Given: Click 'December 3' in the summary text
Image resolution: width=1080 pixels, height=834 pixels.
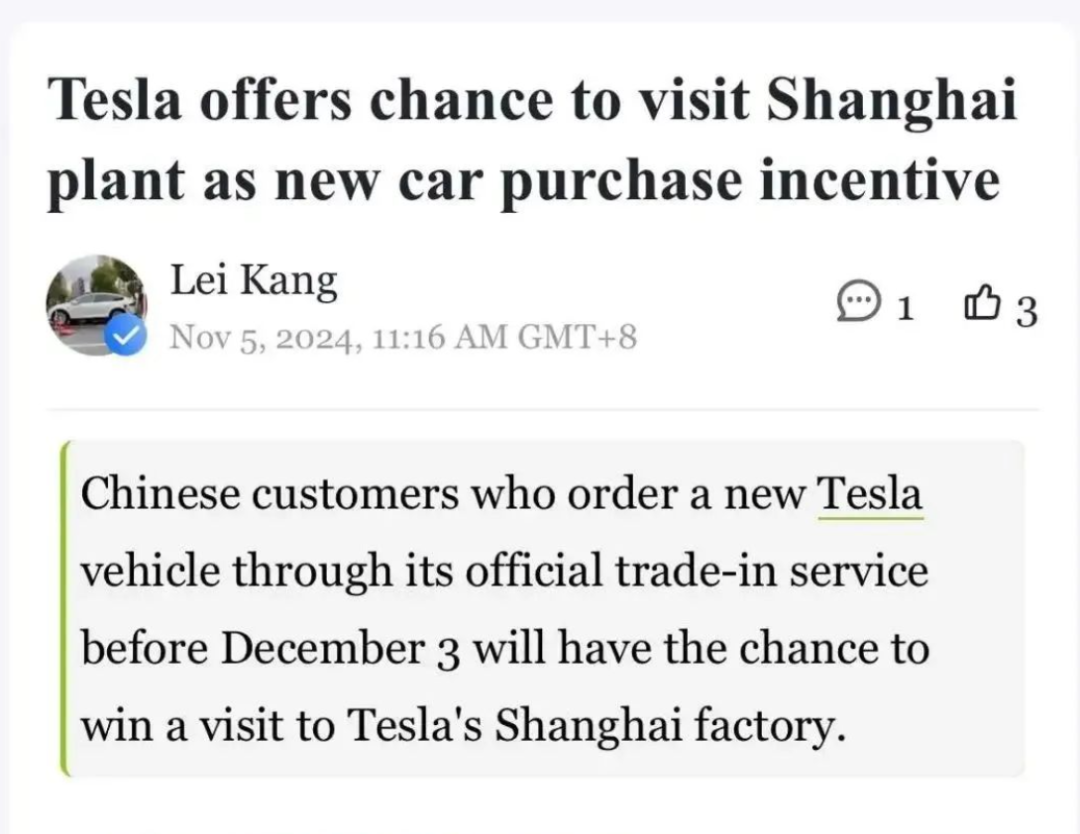Looking at the screenshot, I should click(x=340, y=649).
